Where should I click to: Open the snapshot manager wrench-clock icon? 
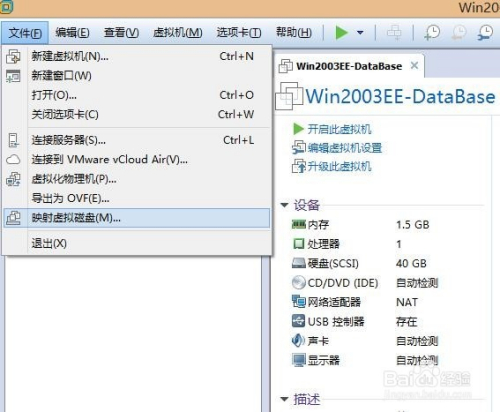click(485, 33)
